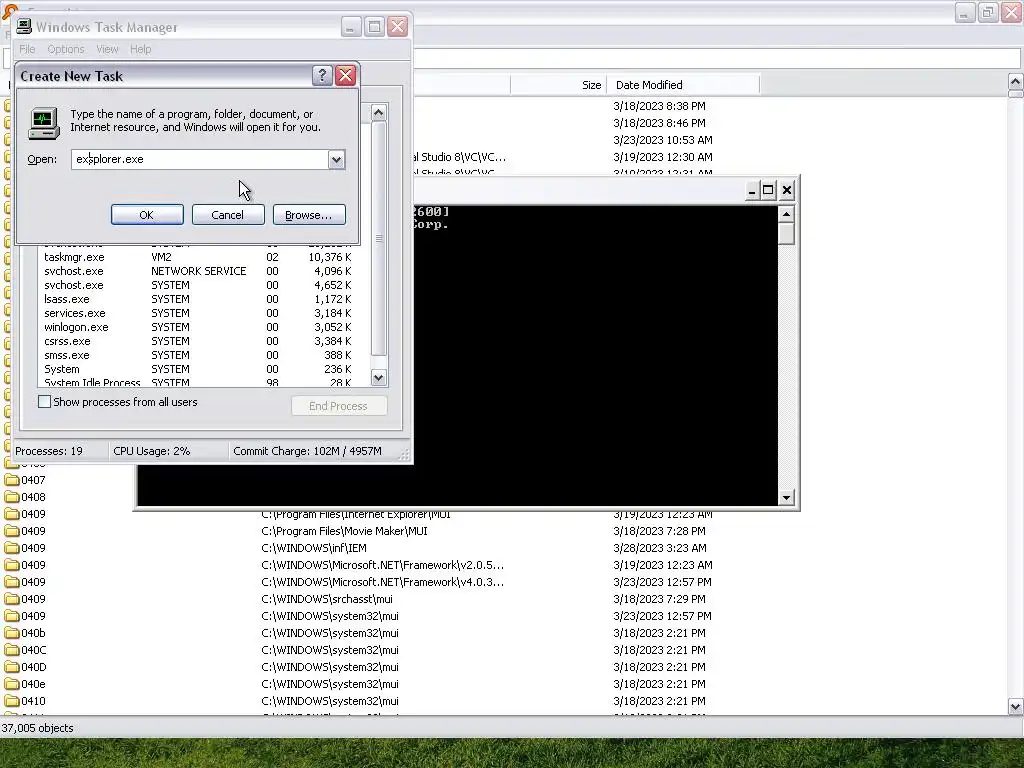Expand the Open combo box dropdown
Screen dimensions: 1024x768
click(x=336, y=159)
